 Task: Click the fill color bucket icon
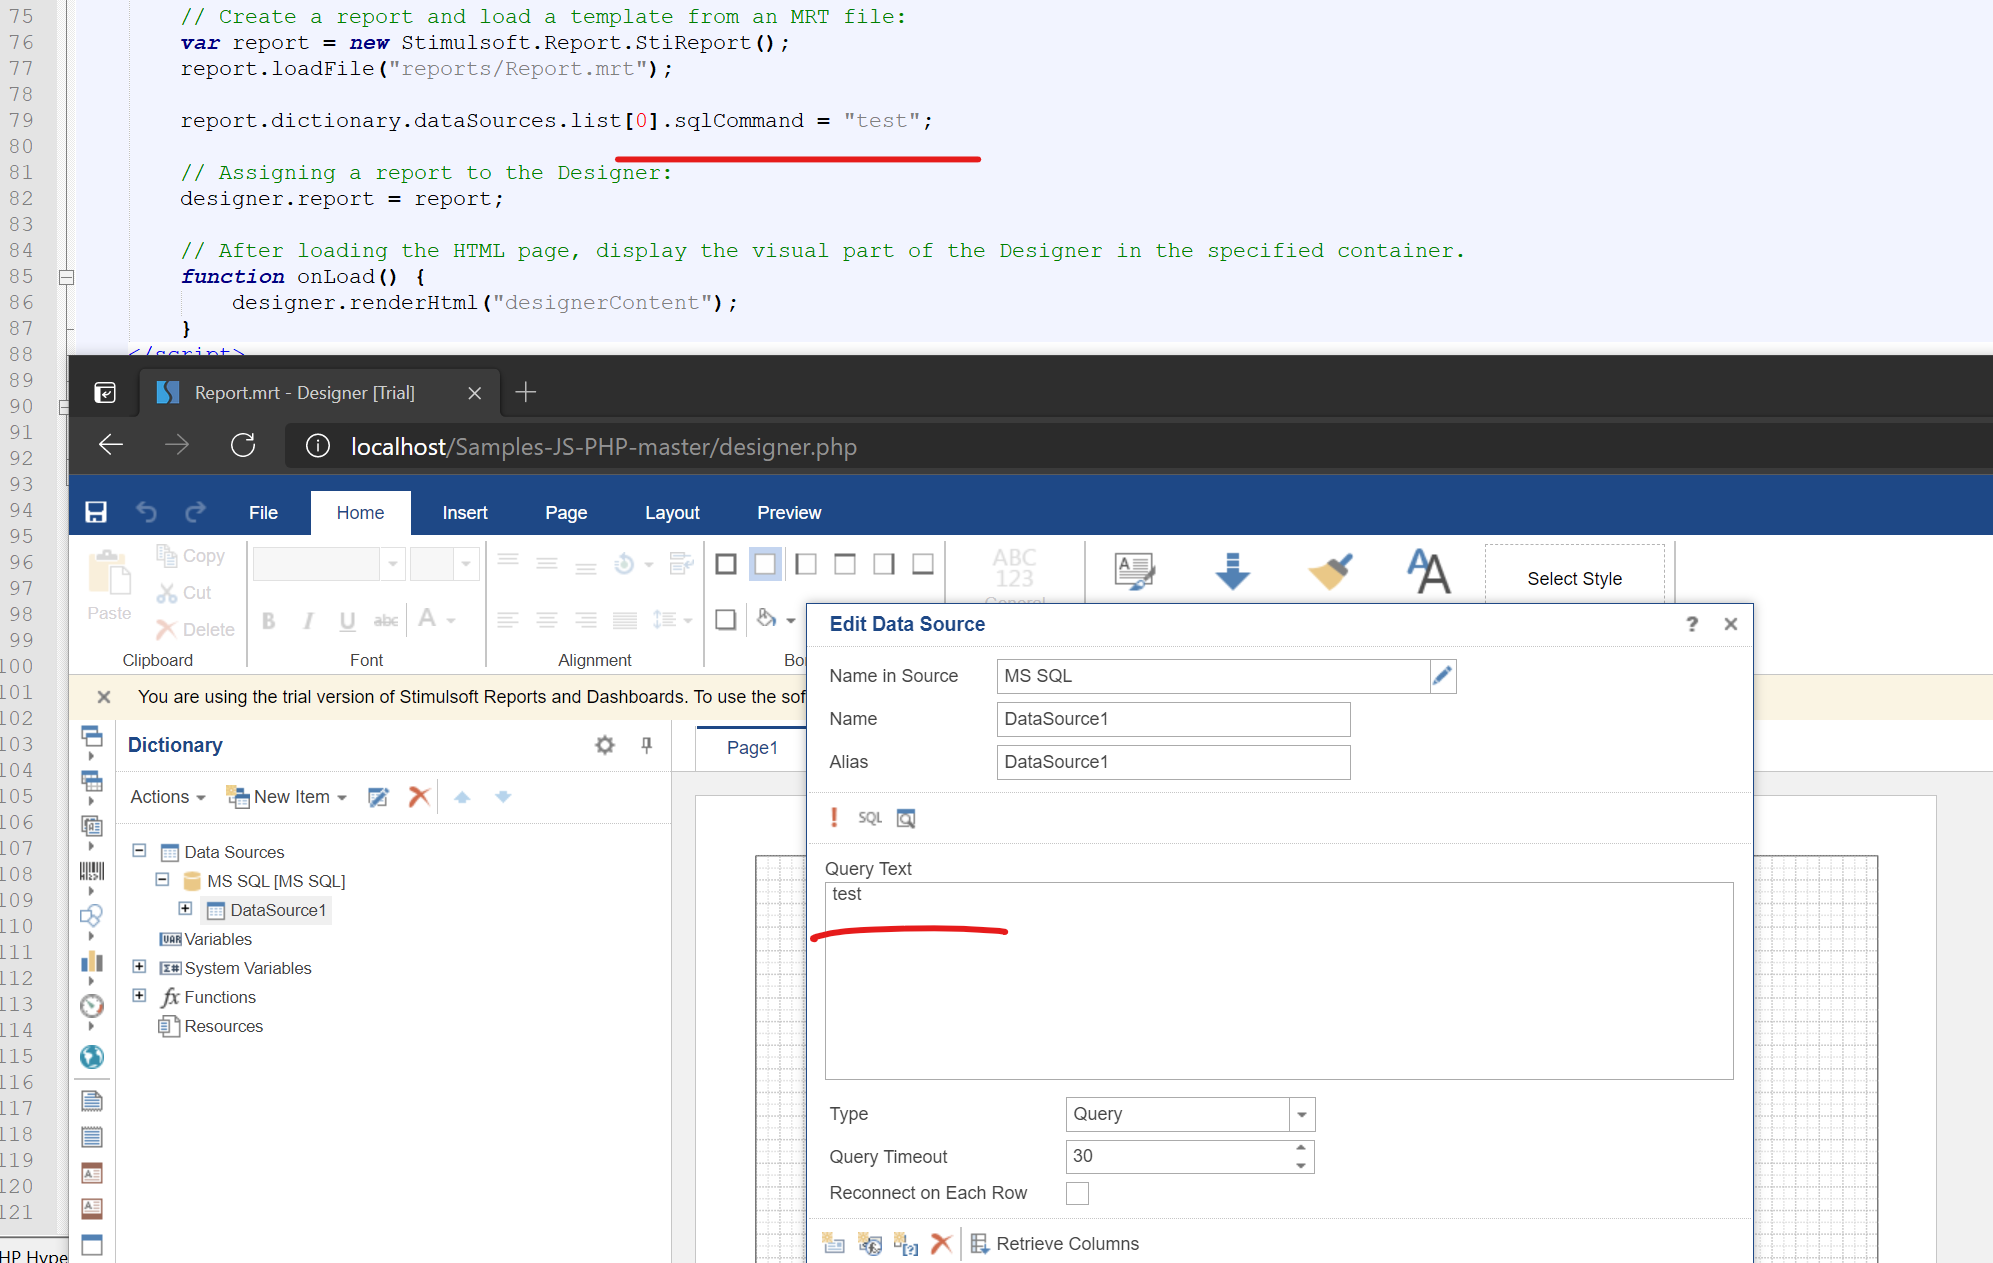[767, 619]
